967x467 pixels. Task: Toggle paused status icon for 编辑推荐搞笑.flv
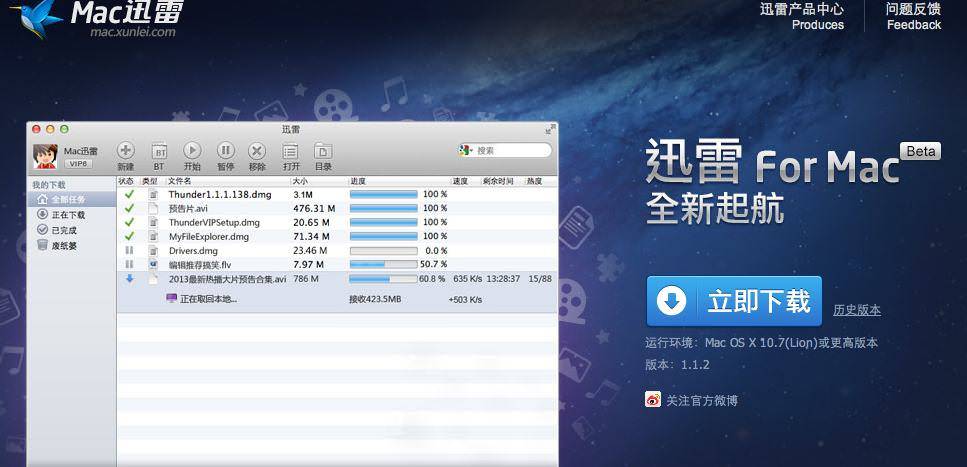pyautogui.click(x=129, y=264)
